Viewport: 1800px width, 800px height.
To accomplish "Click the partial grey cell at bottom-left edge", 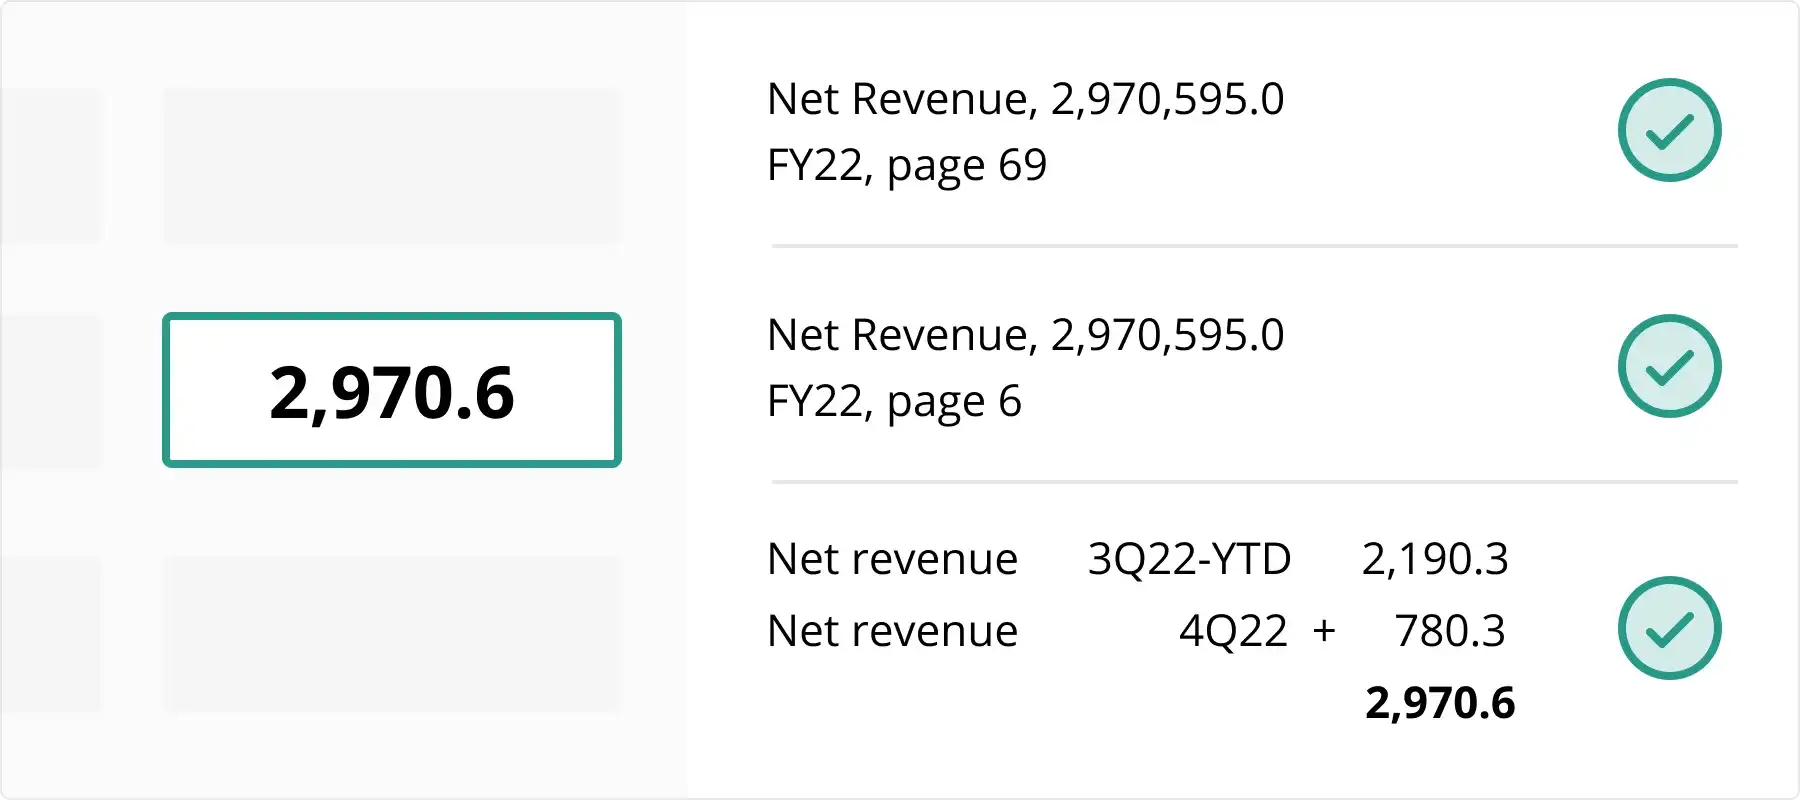I will click(50, 634).
